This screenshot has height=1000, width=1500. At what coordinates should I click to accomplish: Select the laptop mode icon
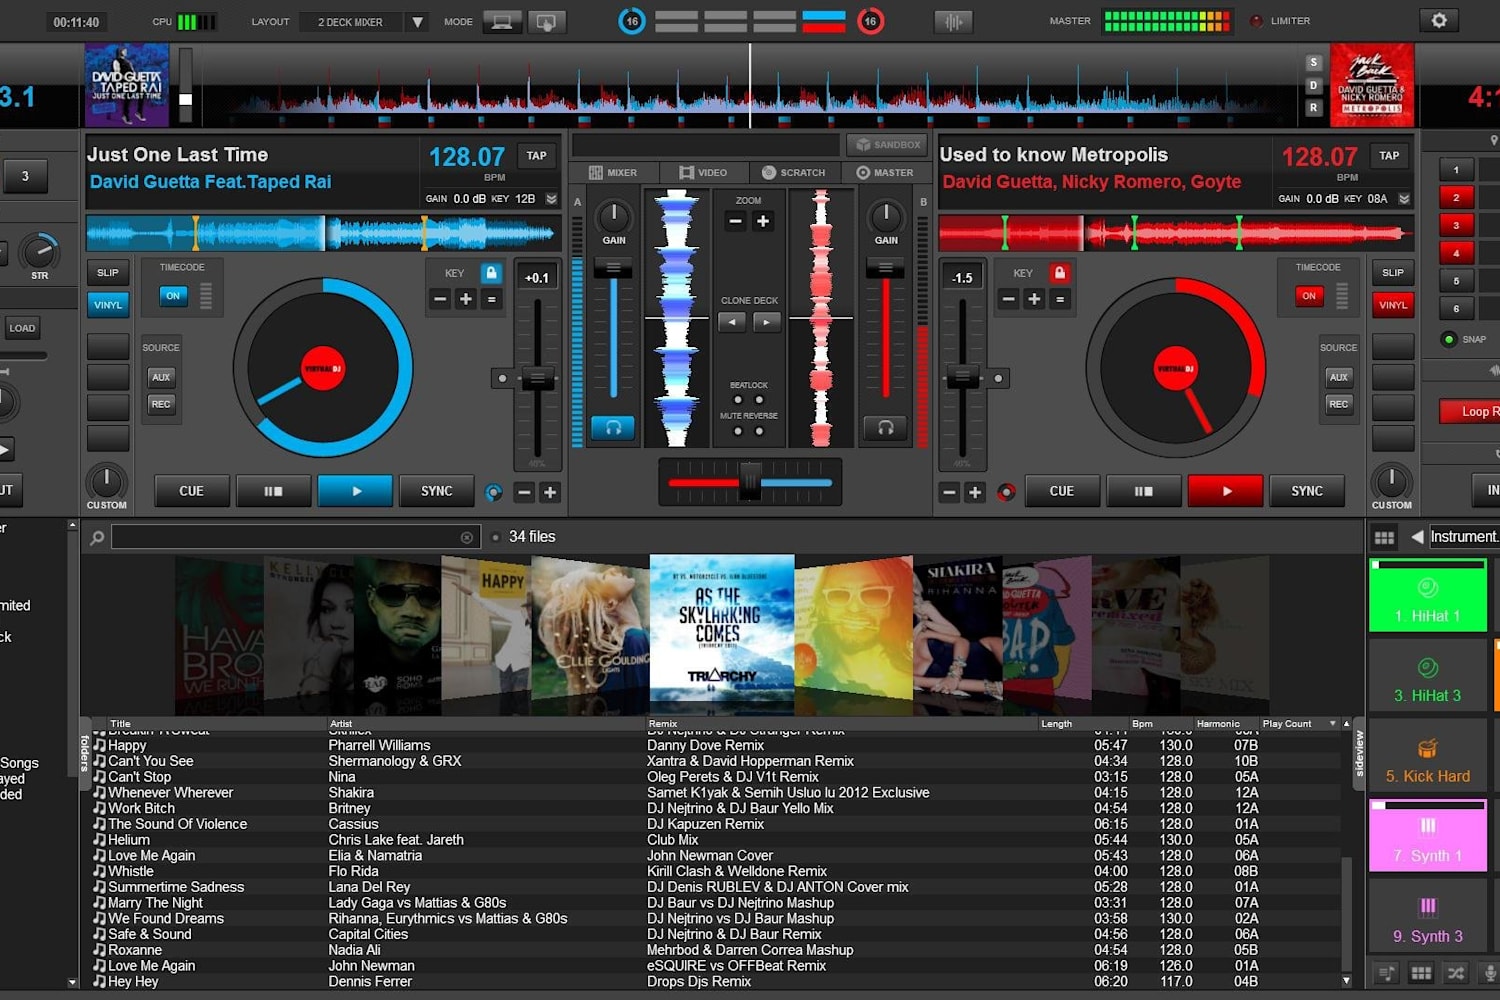click(x=502, y=21)
